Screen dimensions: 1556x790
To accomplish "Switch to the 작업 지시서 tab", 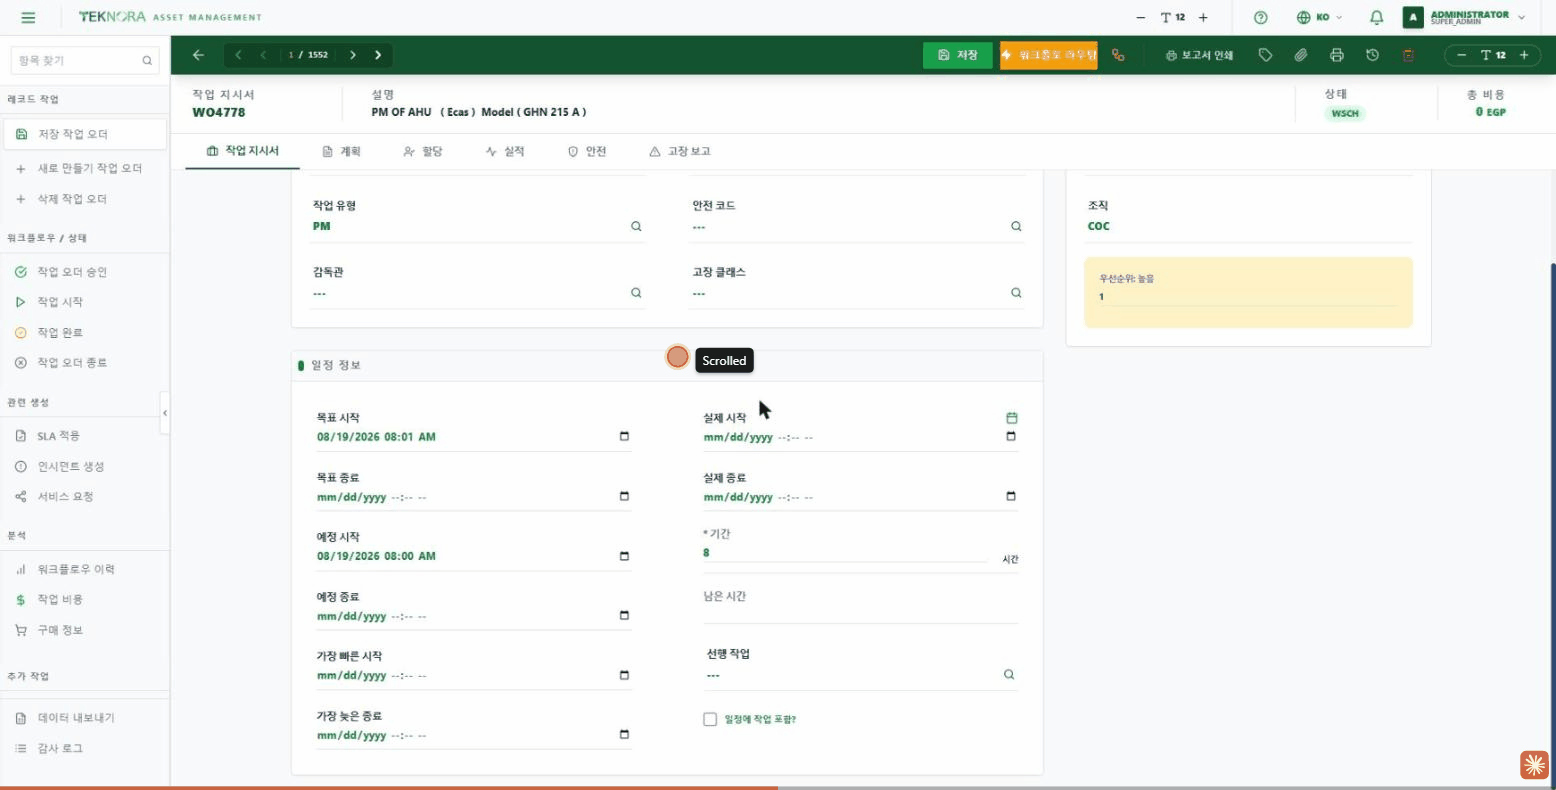I will pyautogui.click(x=243, y=151).
